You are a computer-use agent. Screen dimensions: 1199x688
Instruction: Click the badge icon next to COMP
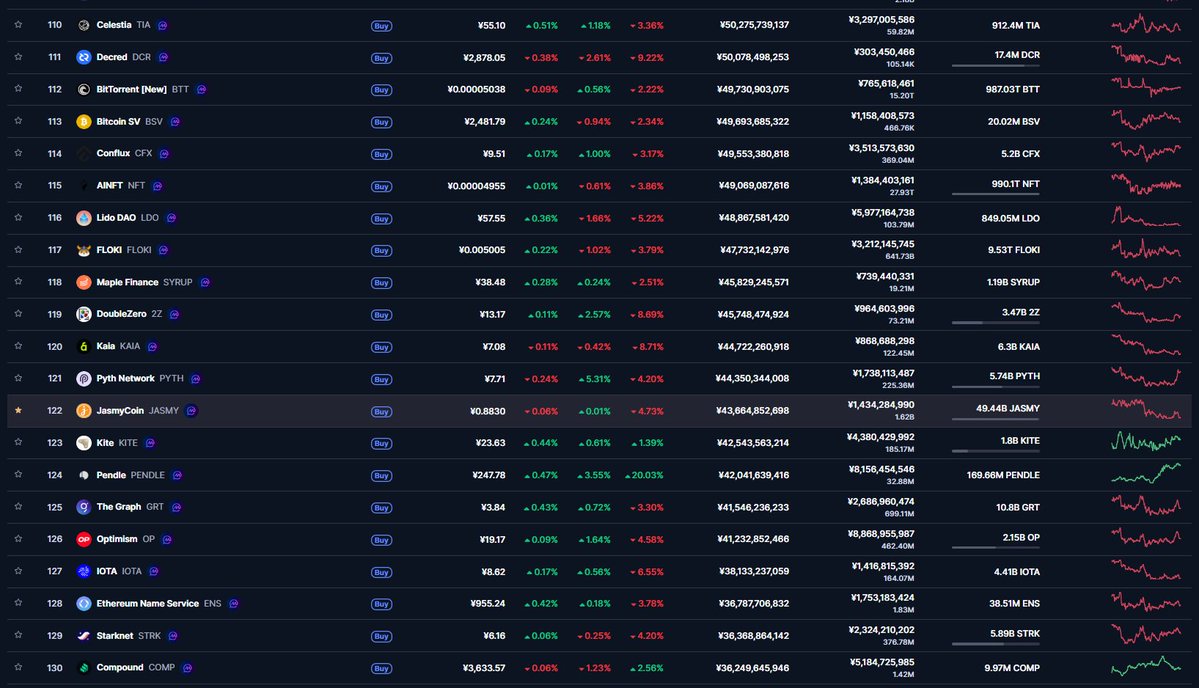pyautogui.click(x=187, y=667)
